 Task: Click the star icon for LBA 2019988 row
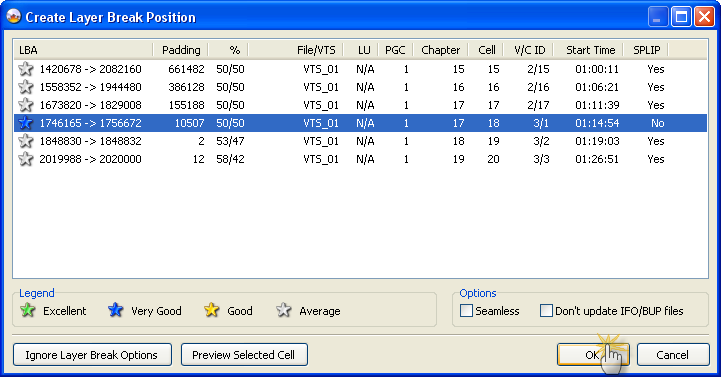click(26, 159)
